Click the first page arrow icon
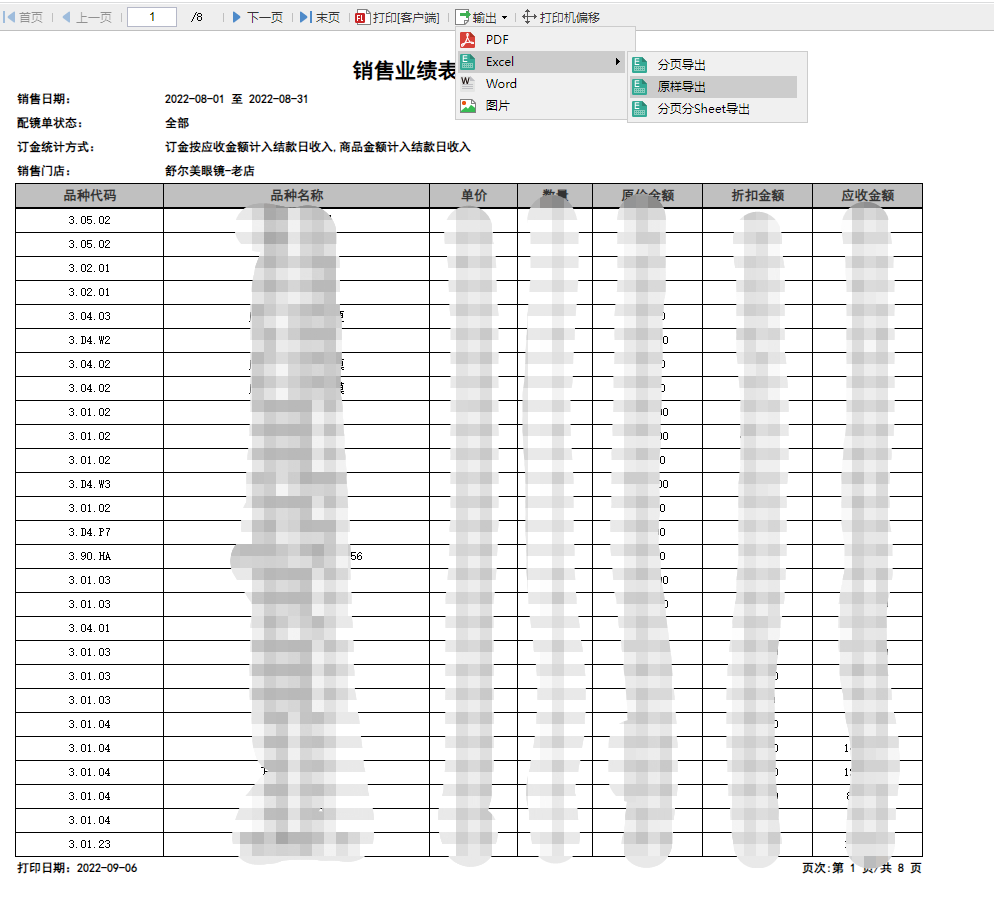This screenshot has width=994, height=905. [x=9, y=17]
